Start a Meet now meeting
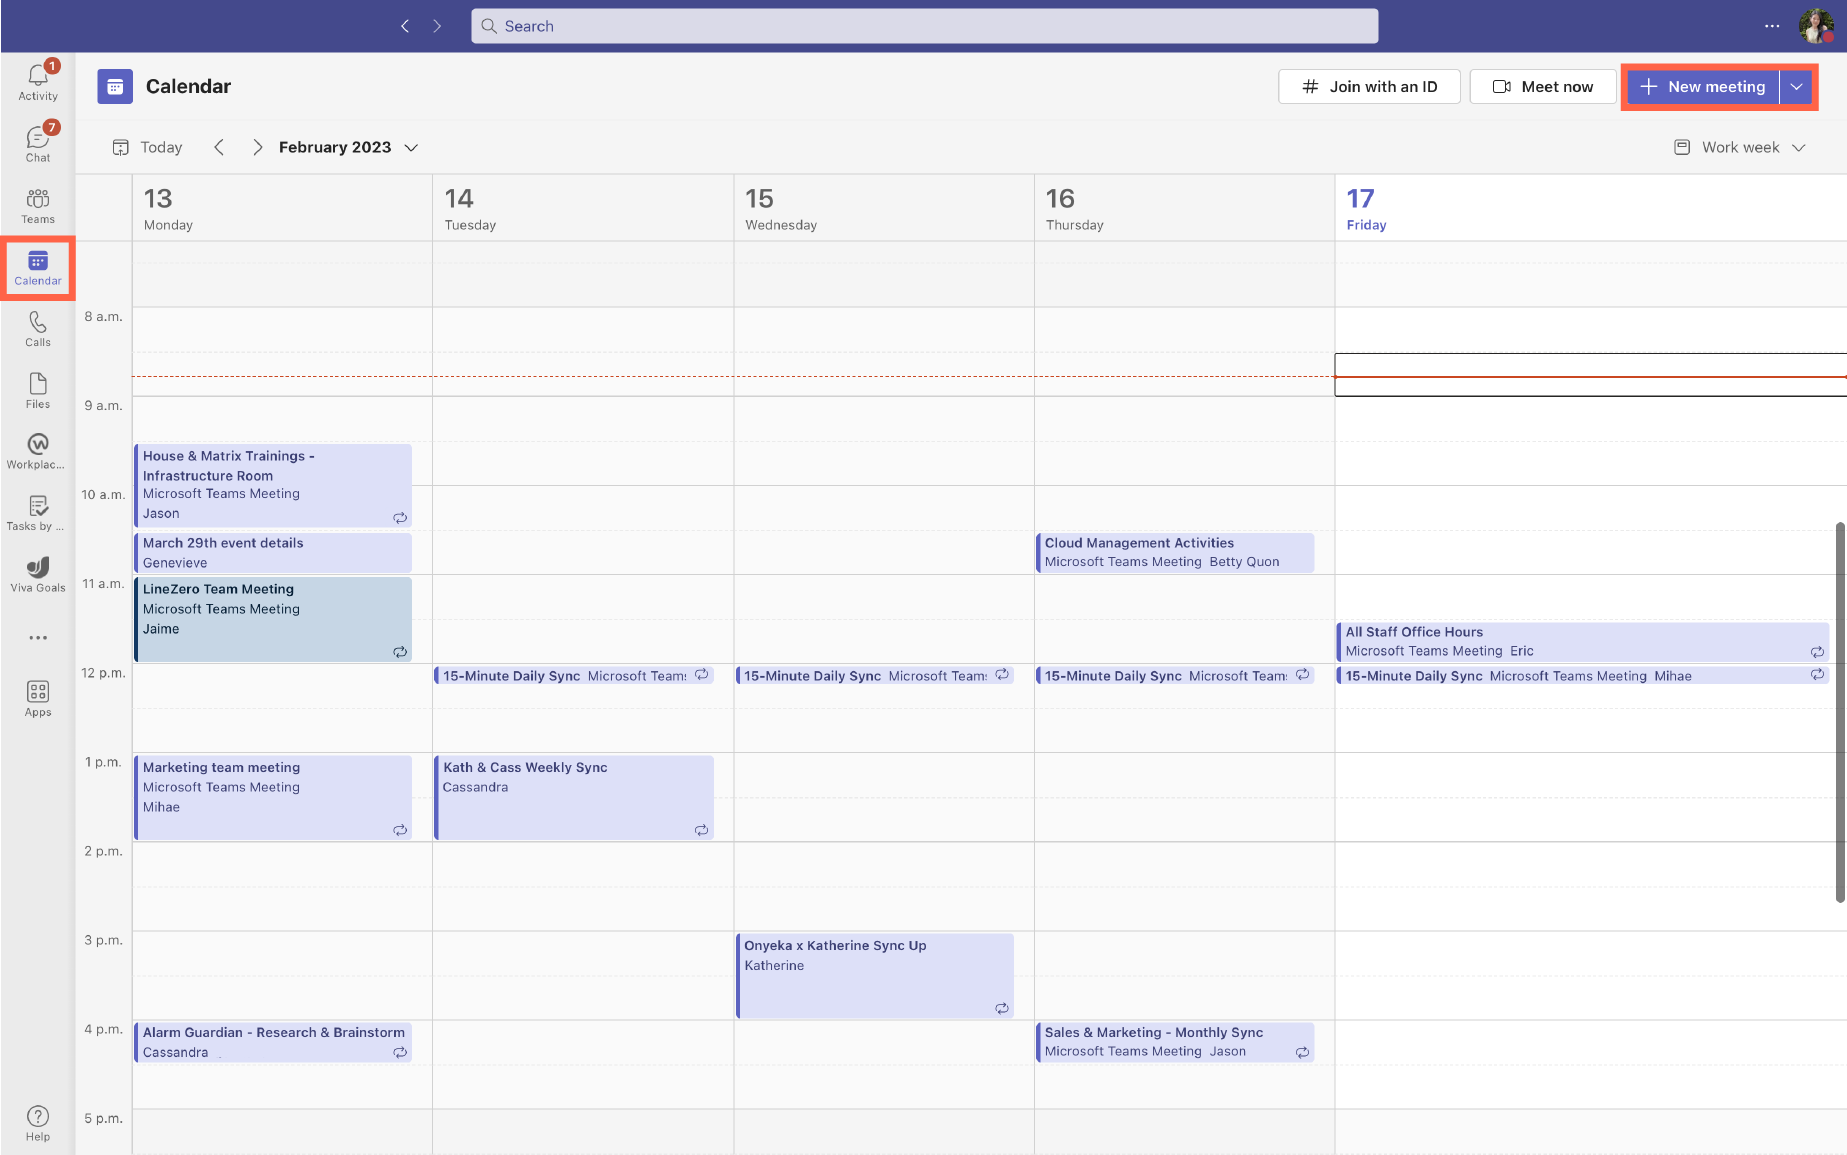Viewport: 1847px width, 1155px height. coord(1543,87)
